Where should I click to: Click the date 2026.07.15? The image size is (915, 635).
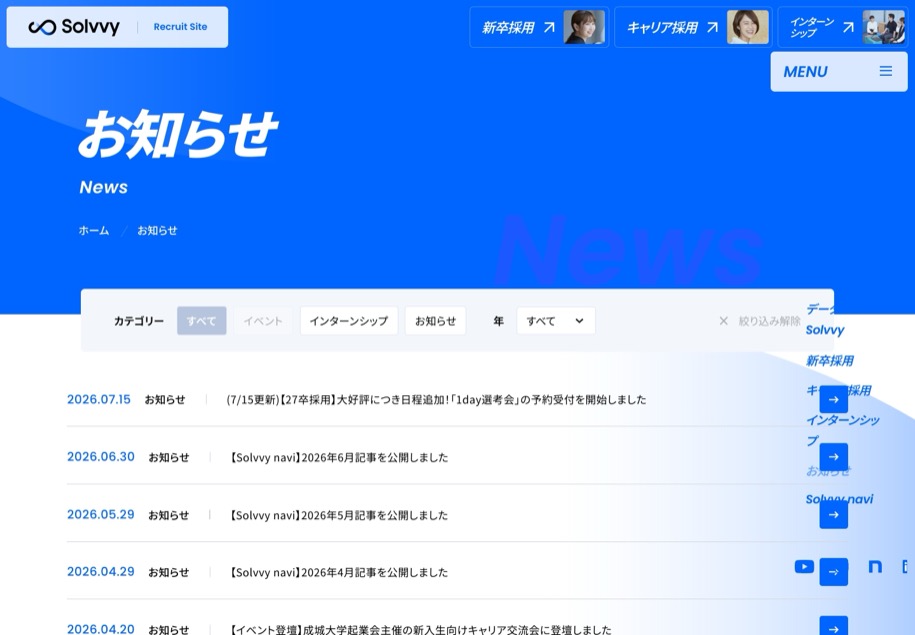tap(99, 399)
